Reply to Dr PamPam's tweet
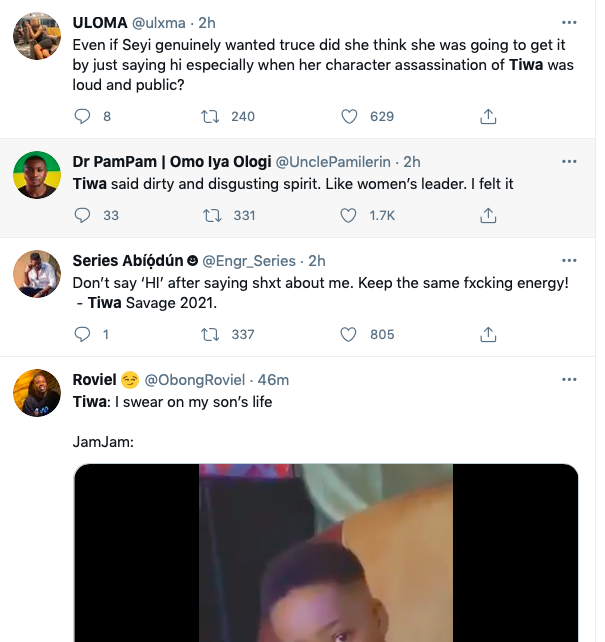 tap(83, 215)
